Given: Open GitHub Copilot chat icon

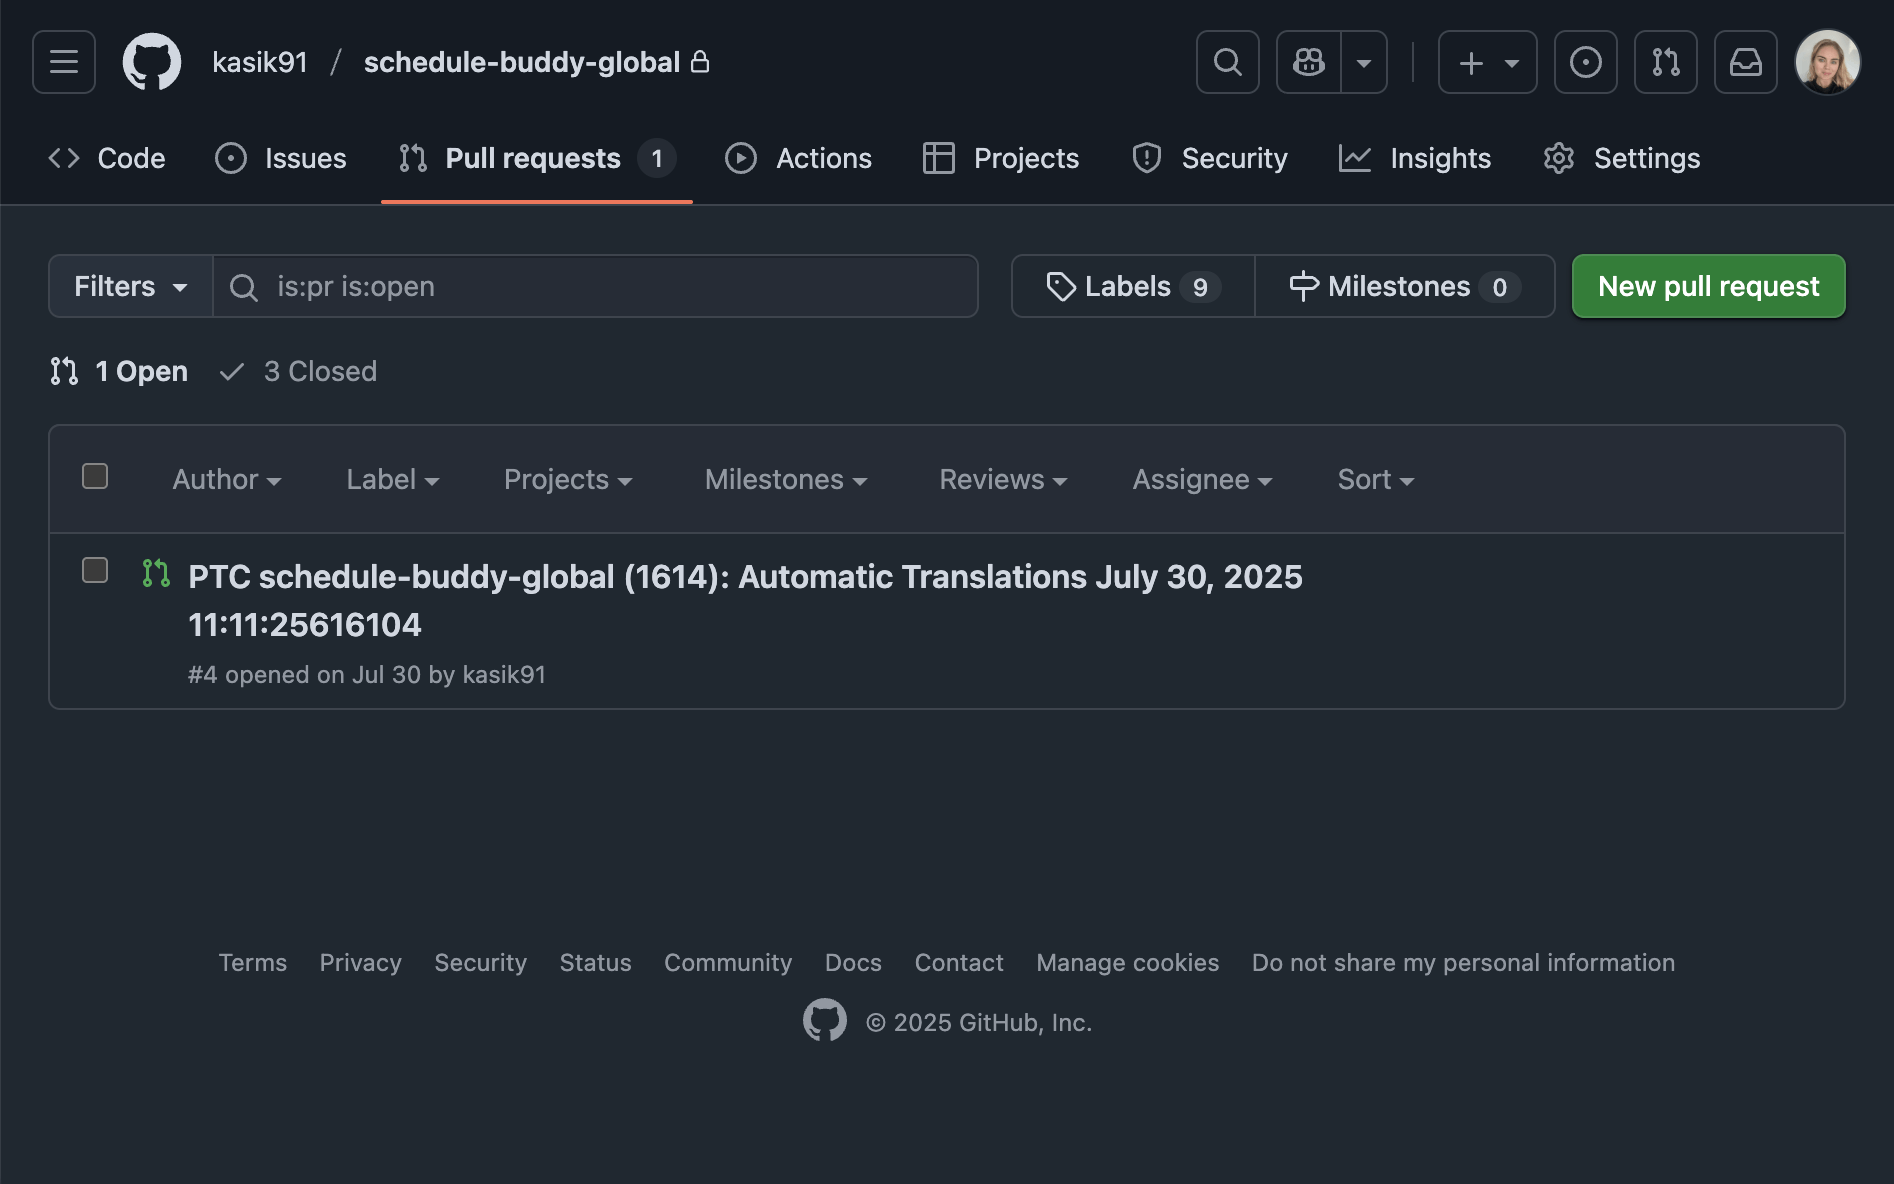Looking at the screenshot, I should (x=1308, y=62).
